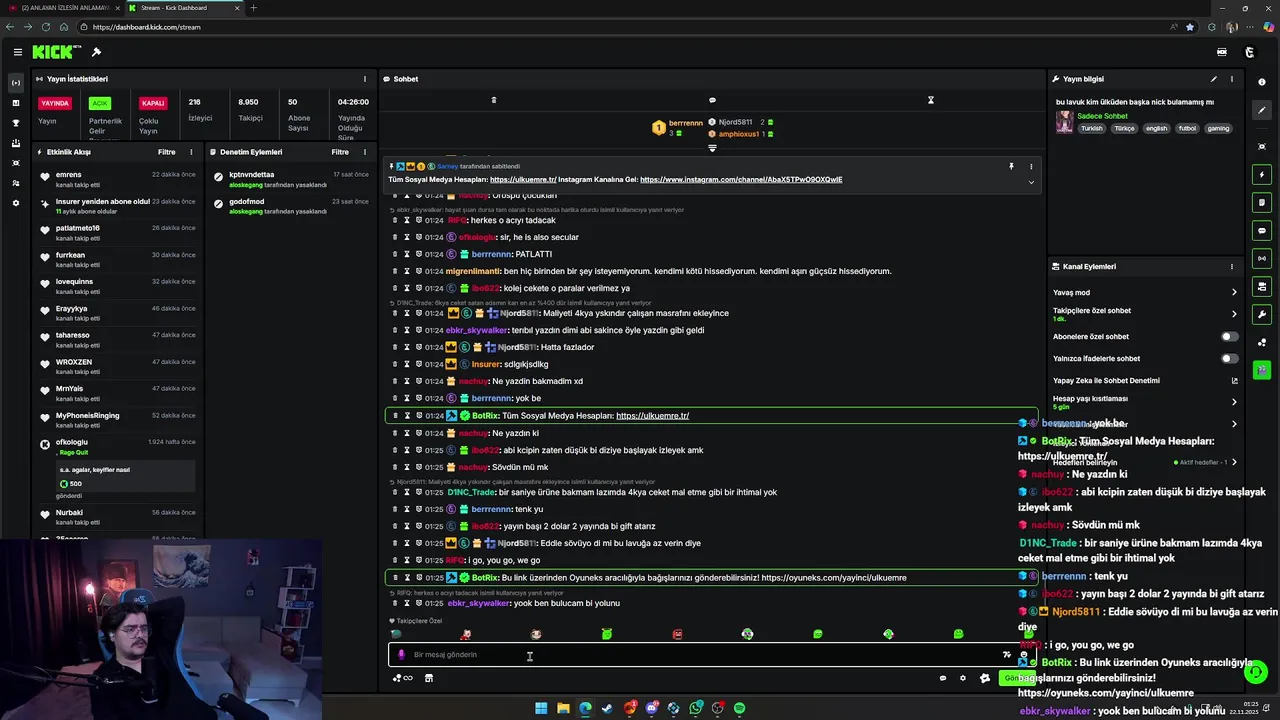Collapse the pinned message chevron

(1031, 182)
